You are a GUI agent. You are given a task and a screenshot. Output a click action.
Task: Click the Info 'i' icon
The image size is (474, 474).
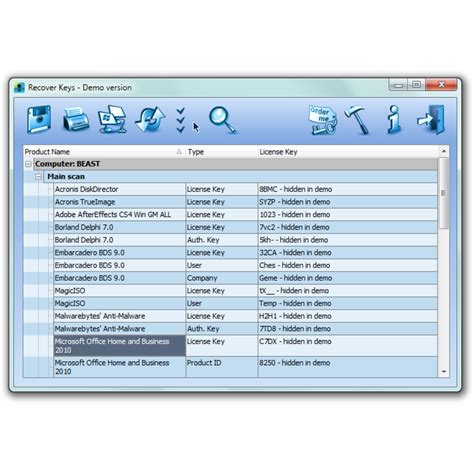[x=394, y=119]
